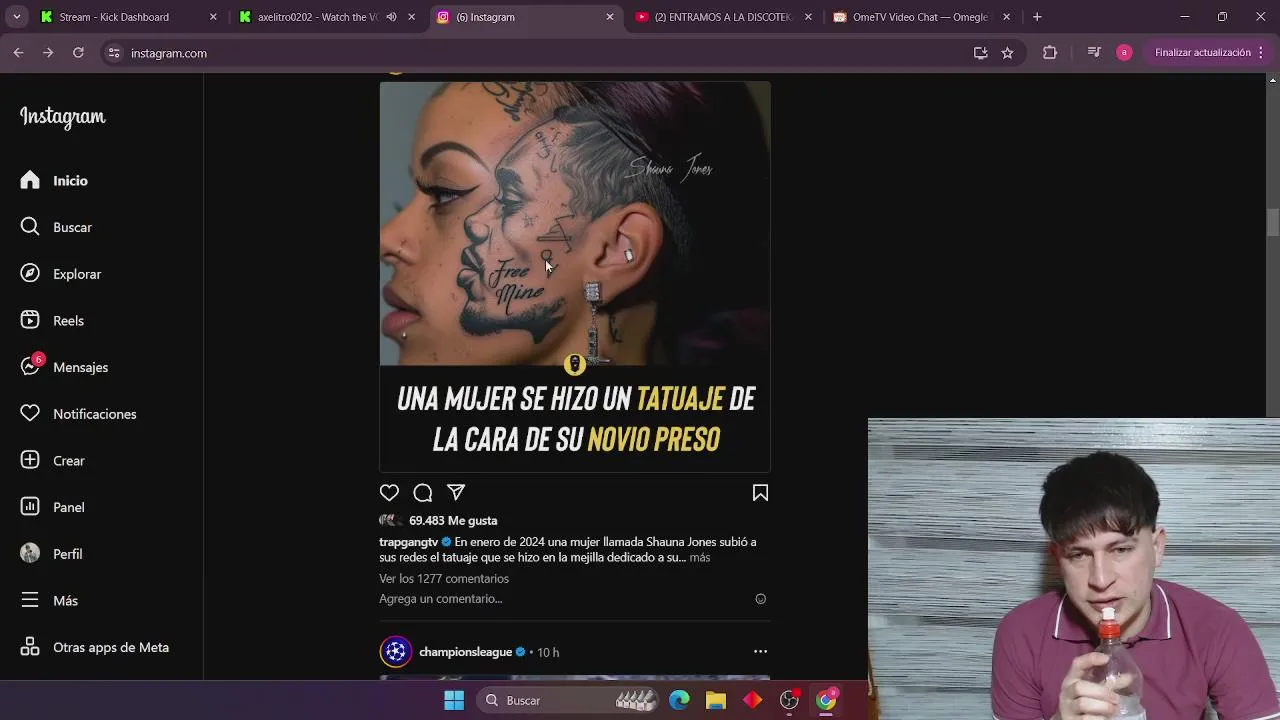View site information icon in address bar
Screen dimensions: 1280x720
click(x=113, y=53)
